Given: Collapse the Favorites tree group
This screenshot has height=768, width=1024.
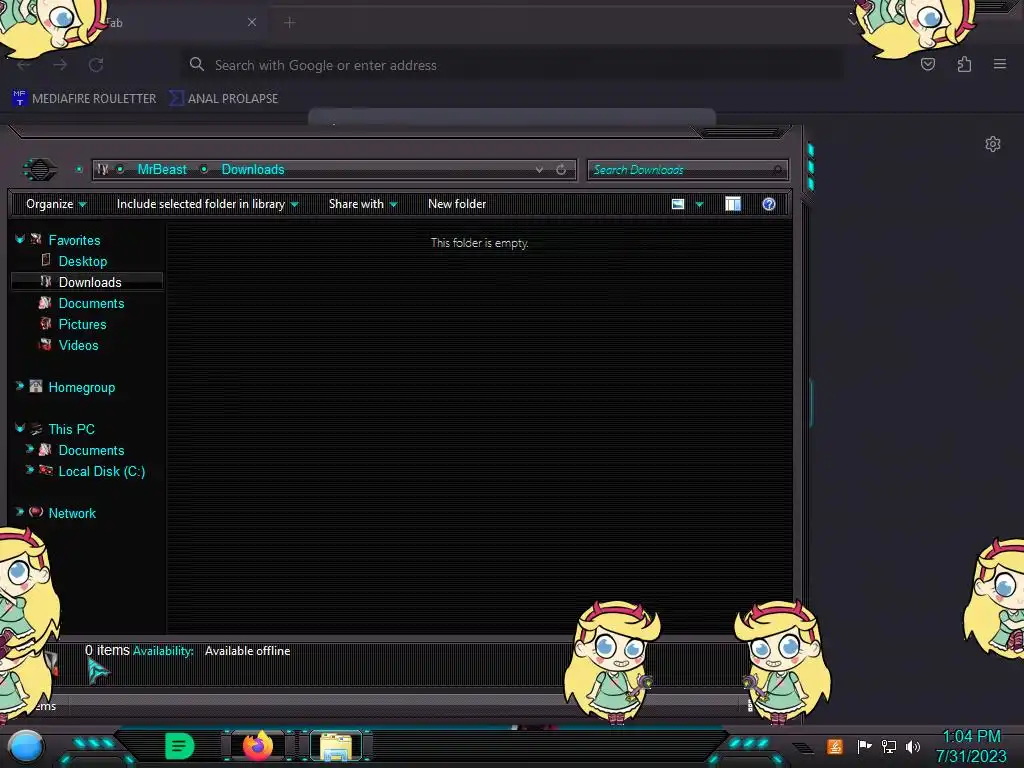Looking at the screenshot, I should click(20, 240).
